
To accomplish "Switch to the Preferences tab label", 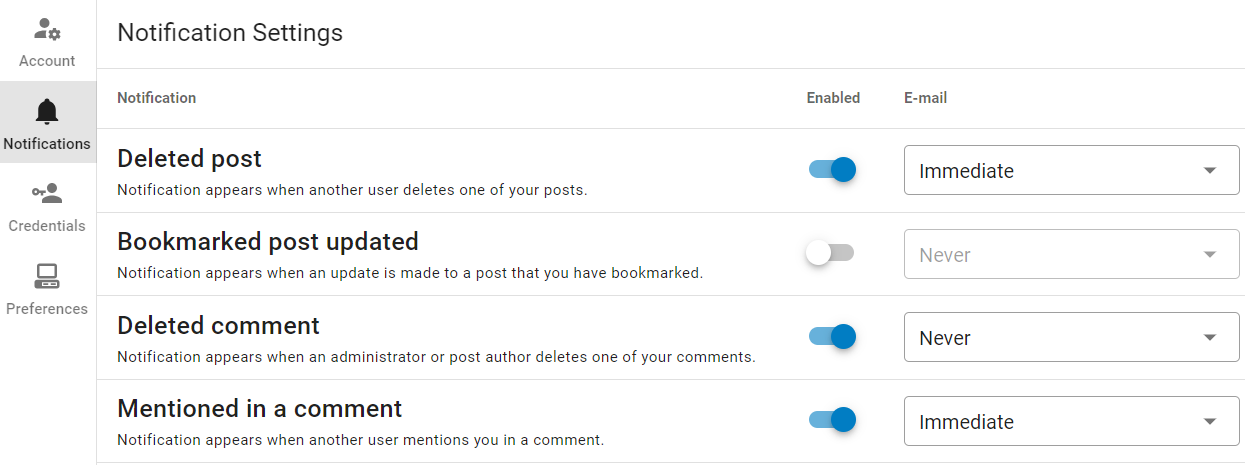I will [x=47, y=309].
